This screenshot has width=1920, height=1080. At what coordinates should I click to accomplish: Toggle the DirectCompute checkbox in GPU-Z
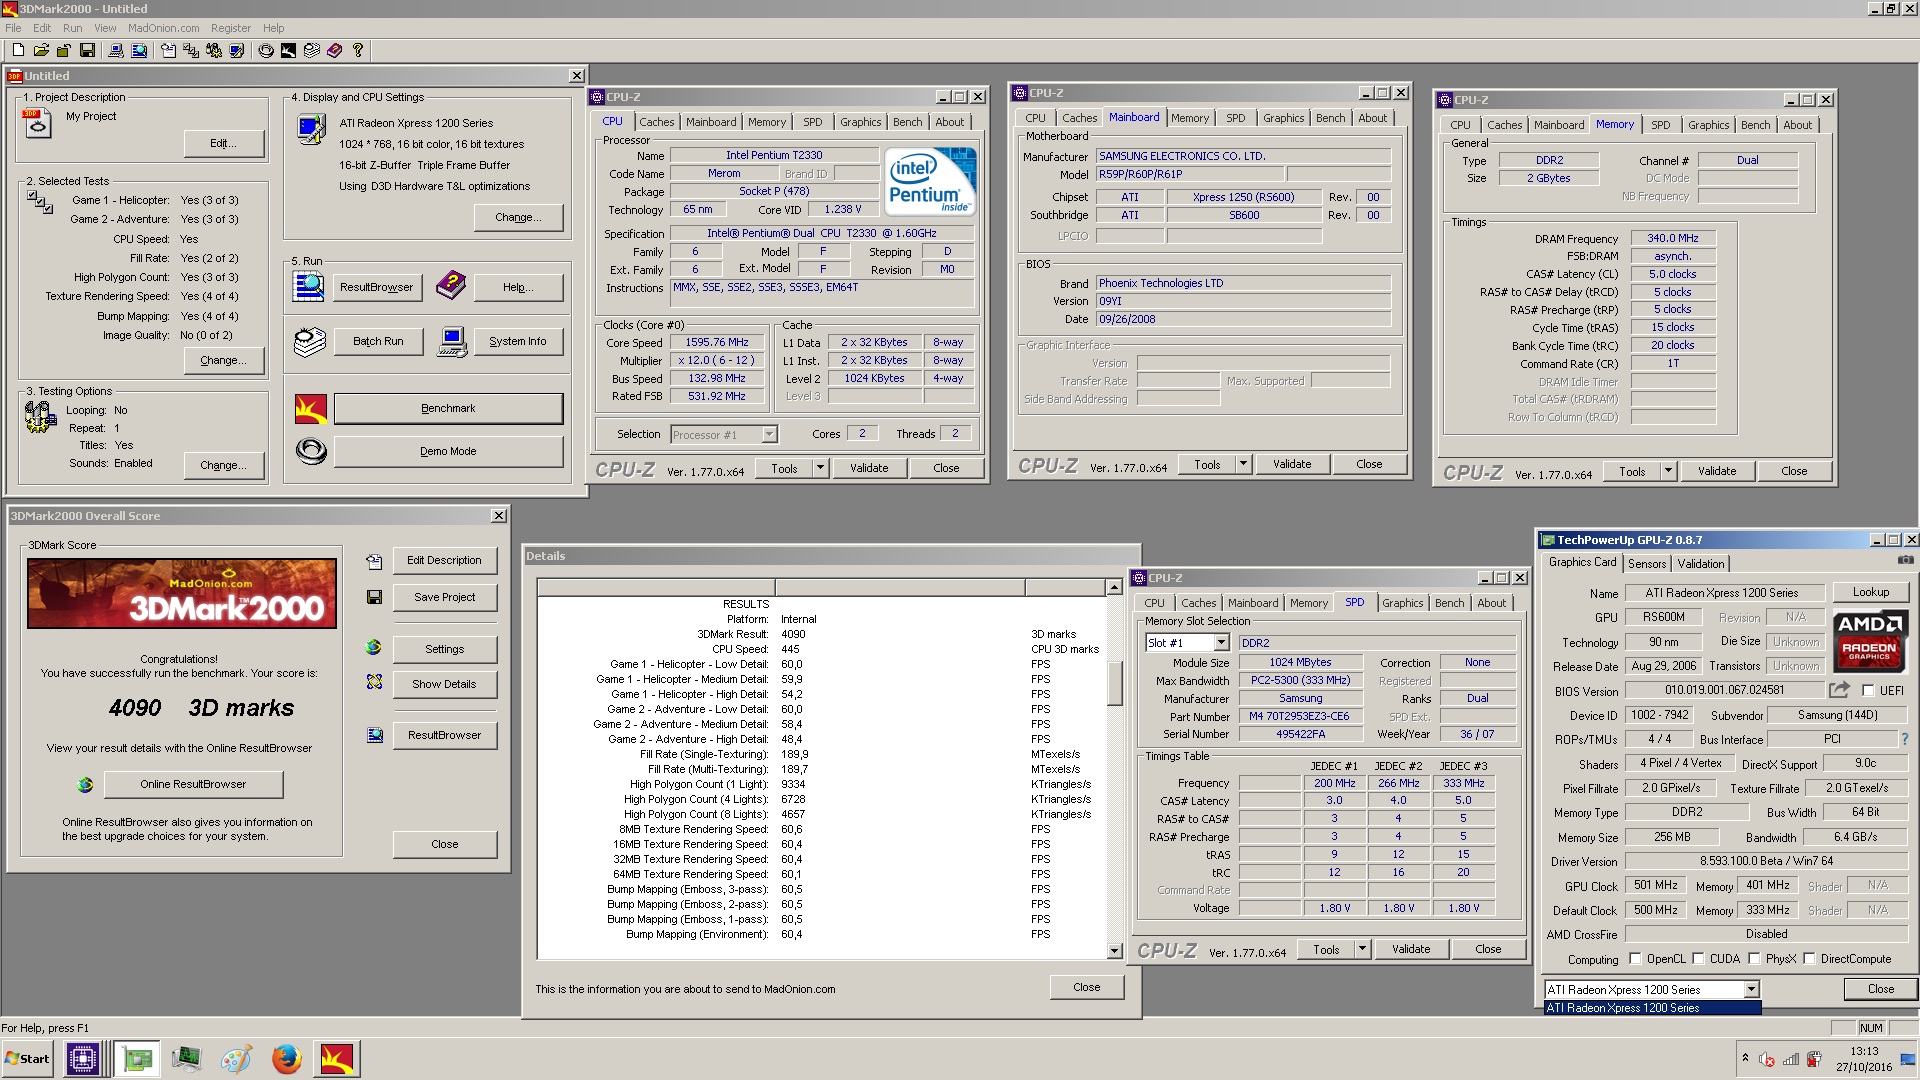pyautogui.click(x=1809, y=958)
